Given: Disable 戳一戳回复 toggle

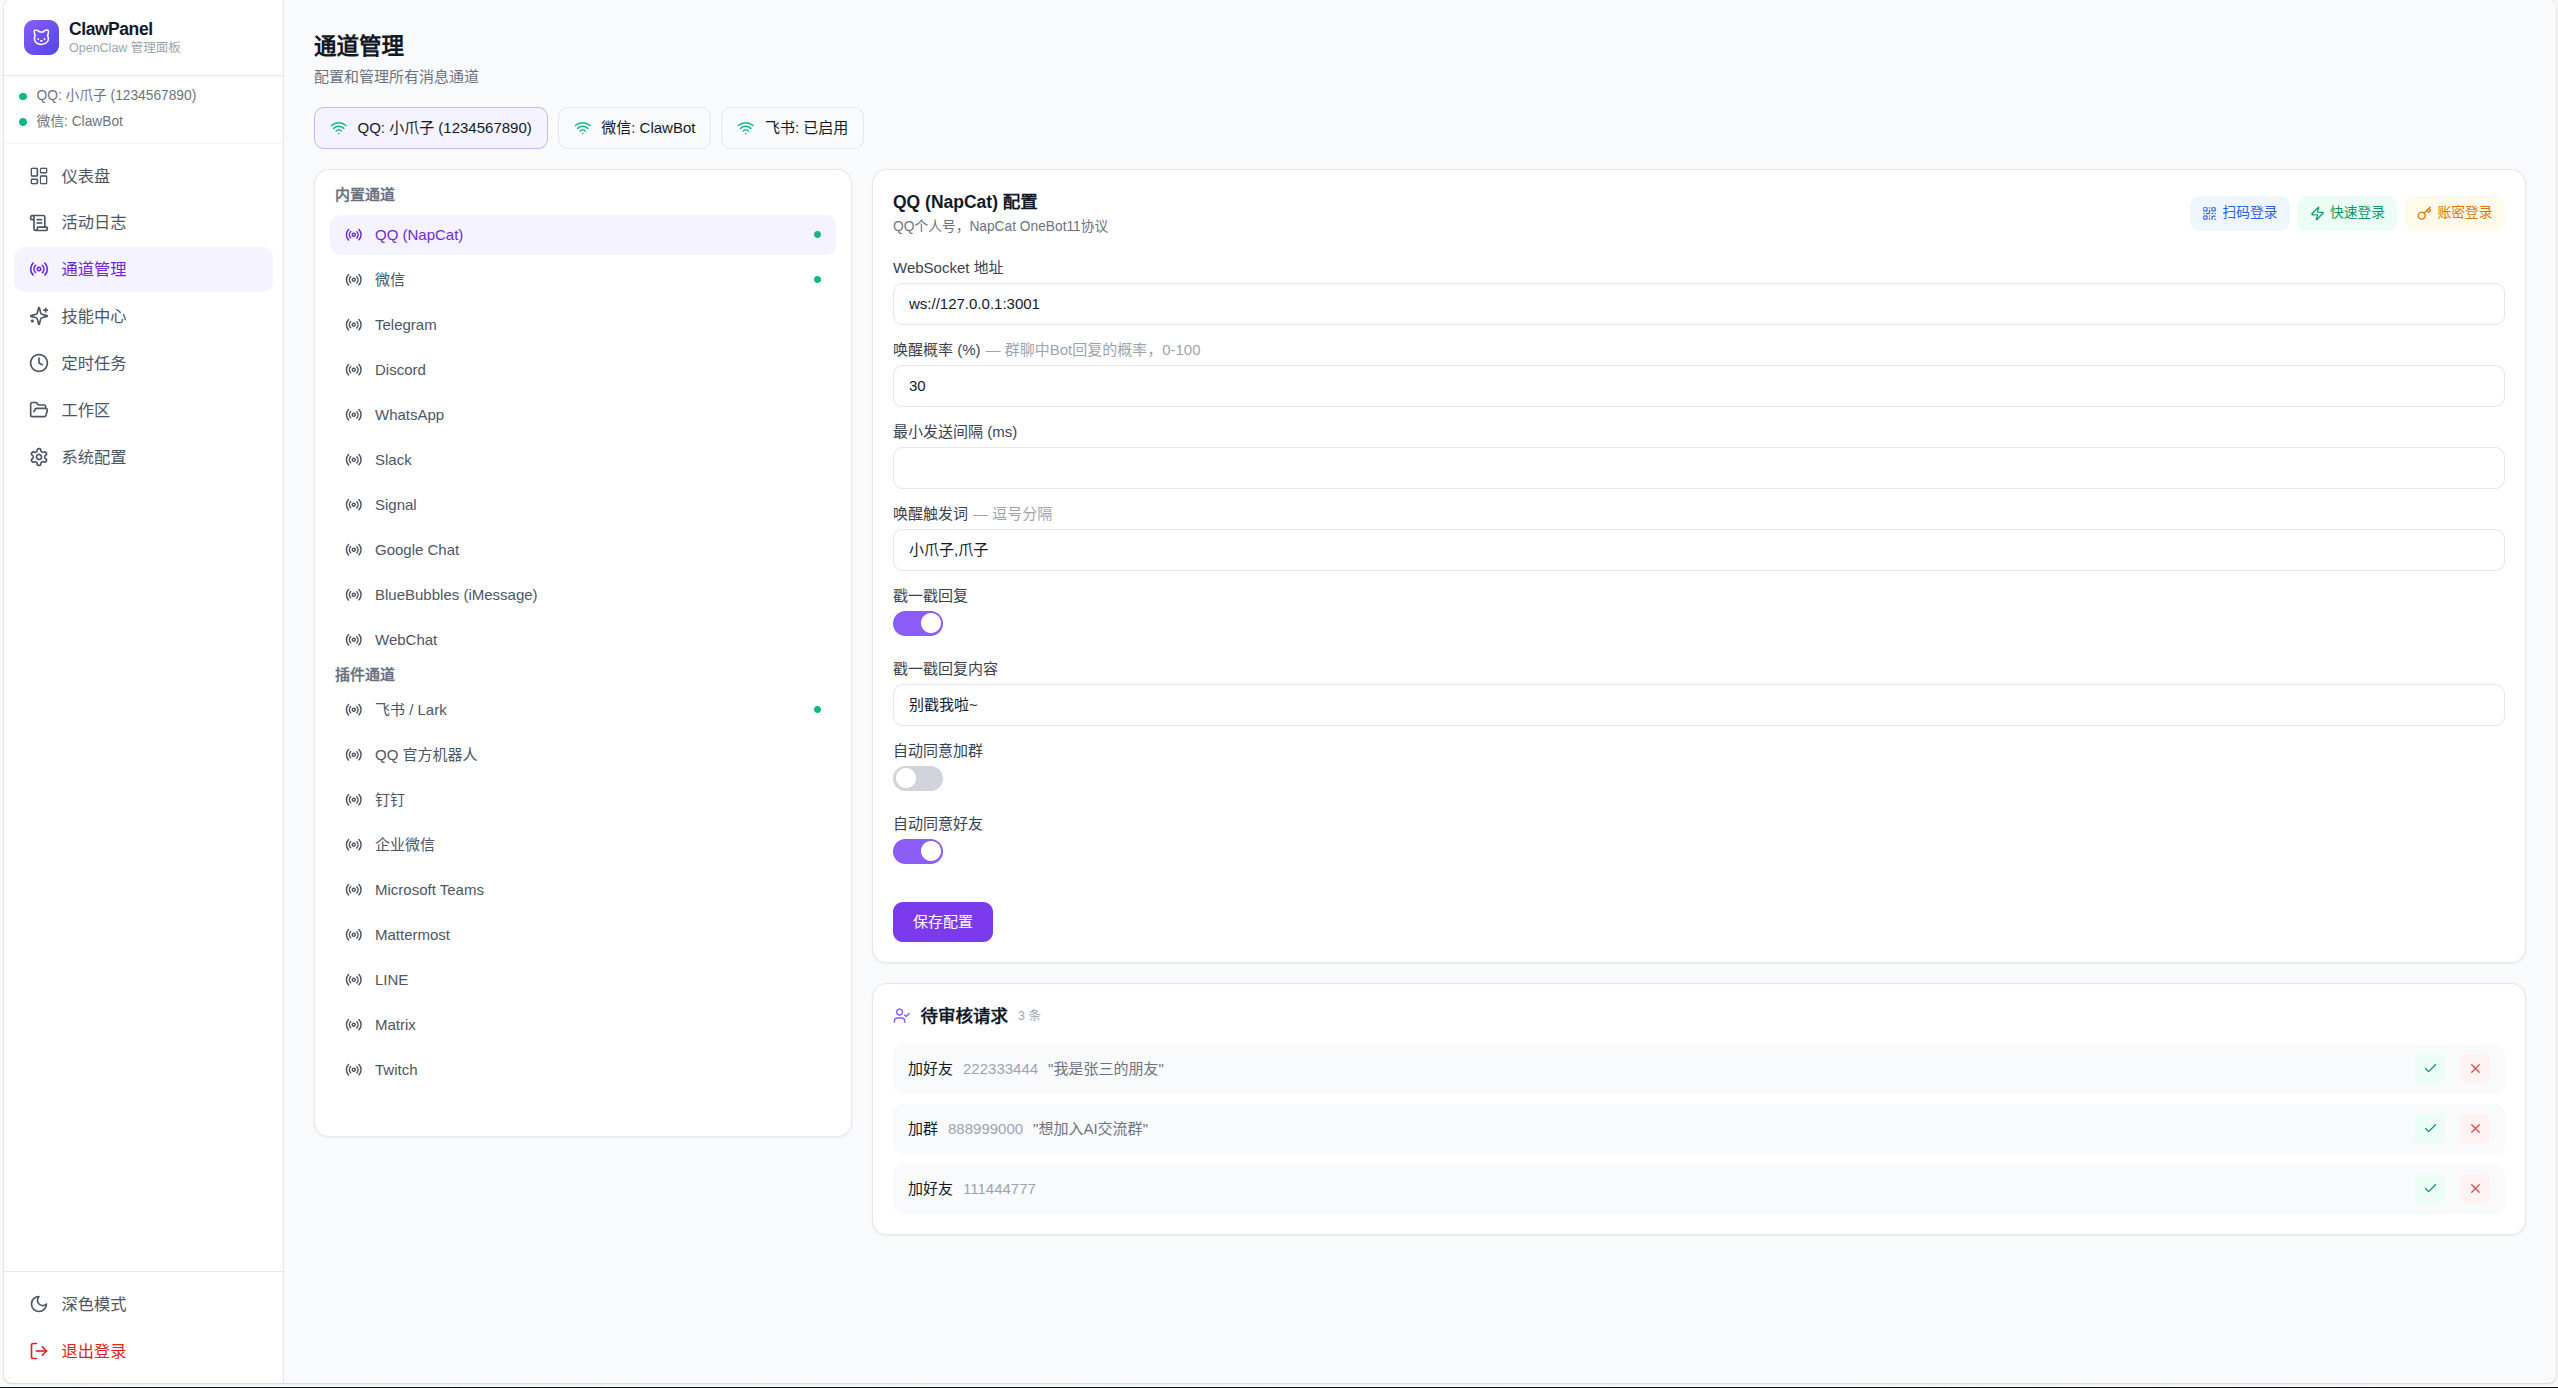Looking at the screenshot, I should pos(917,624).
